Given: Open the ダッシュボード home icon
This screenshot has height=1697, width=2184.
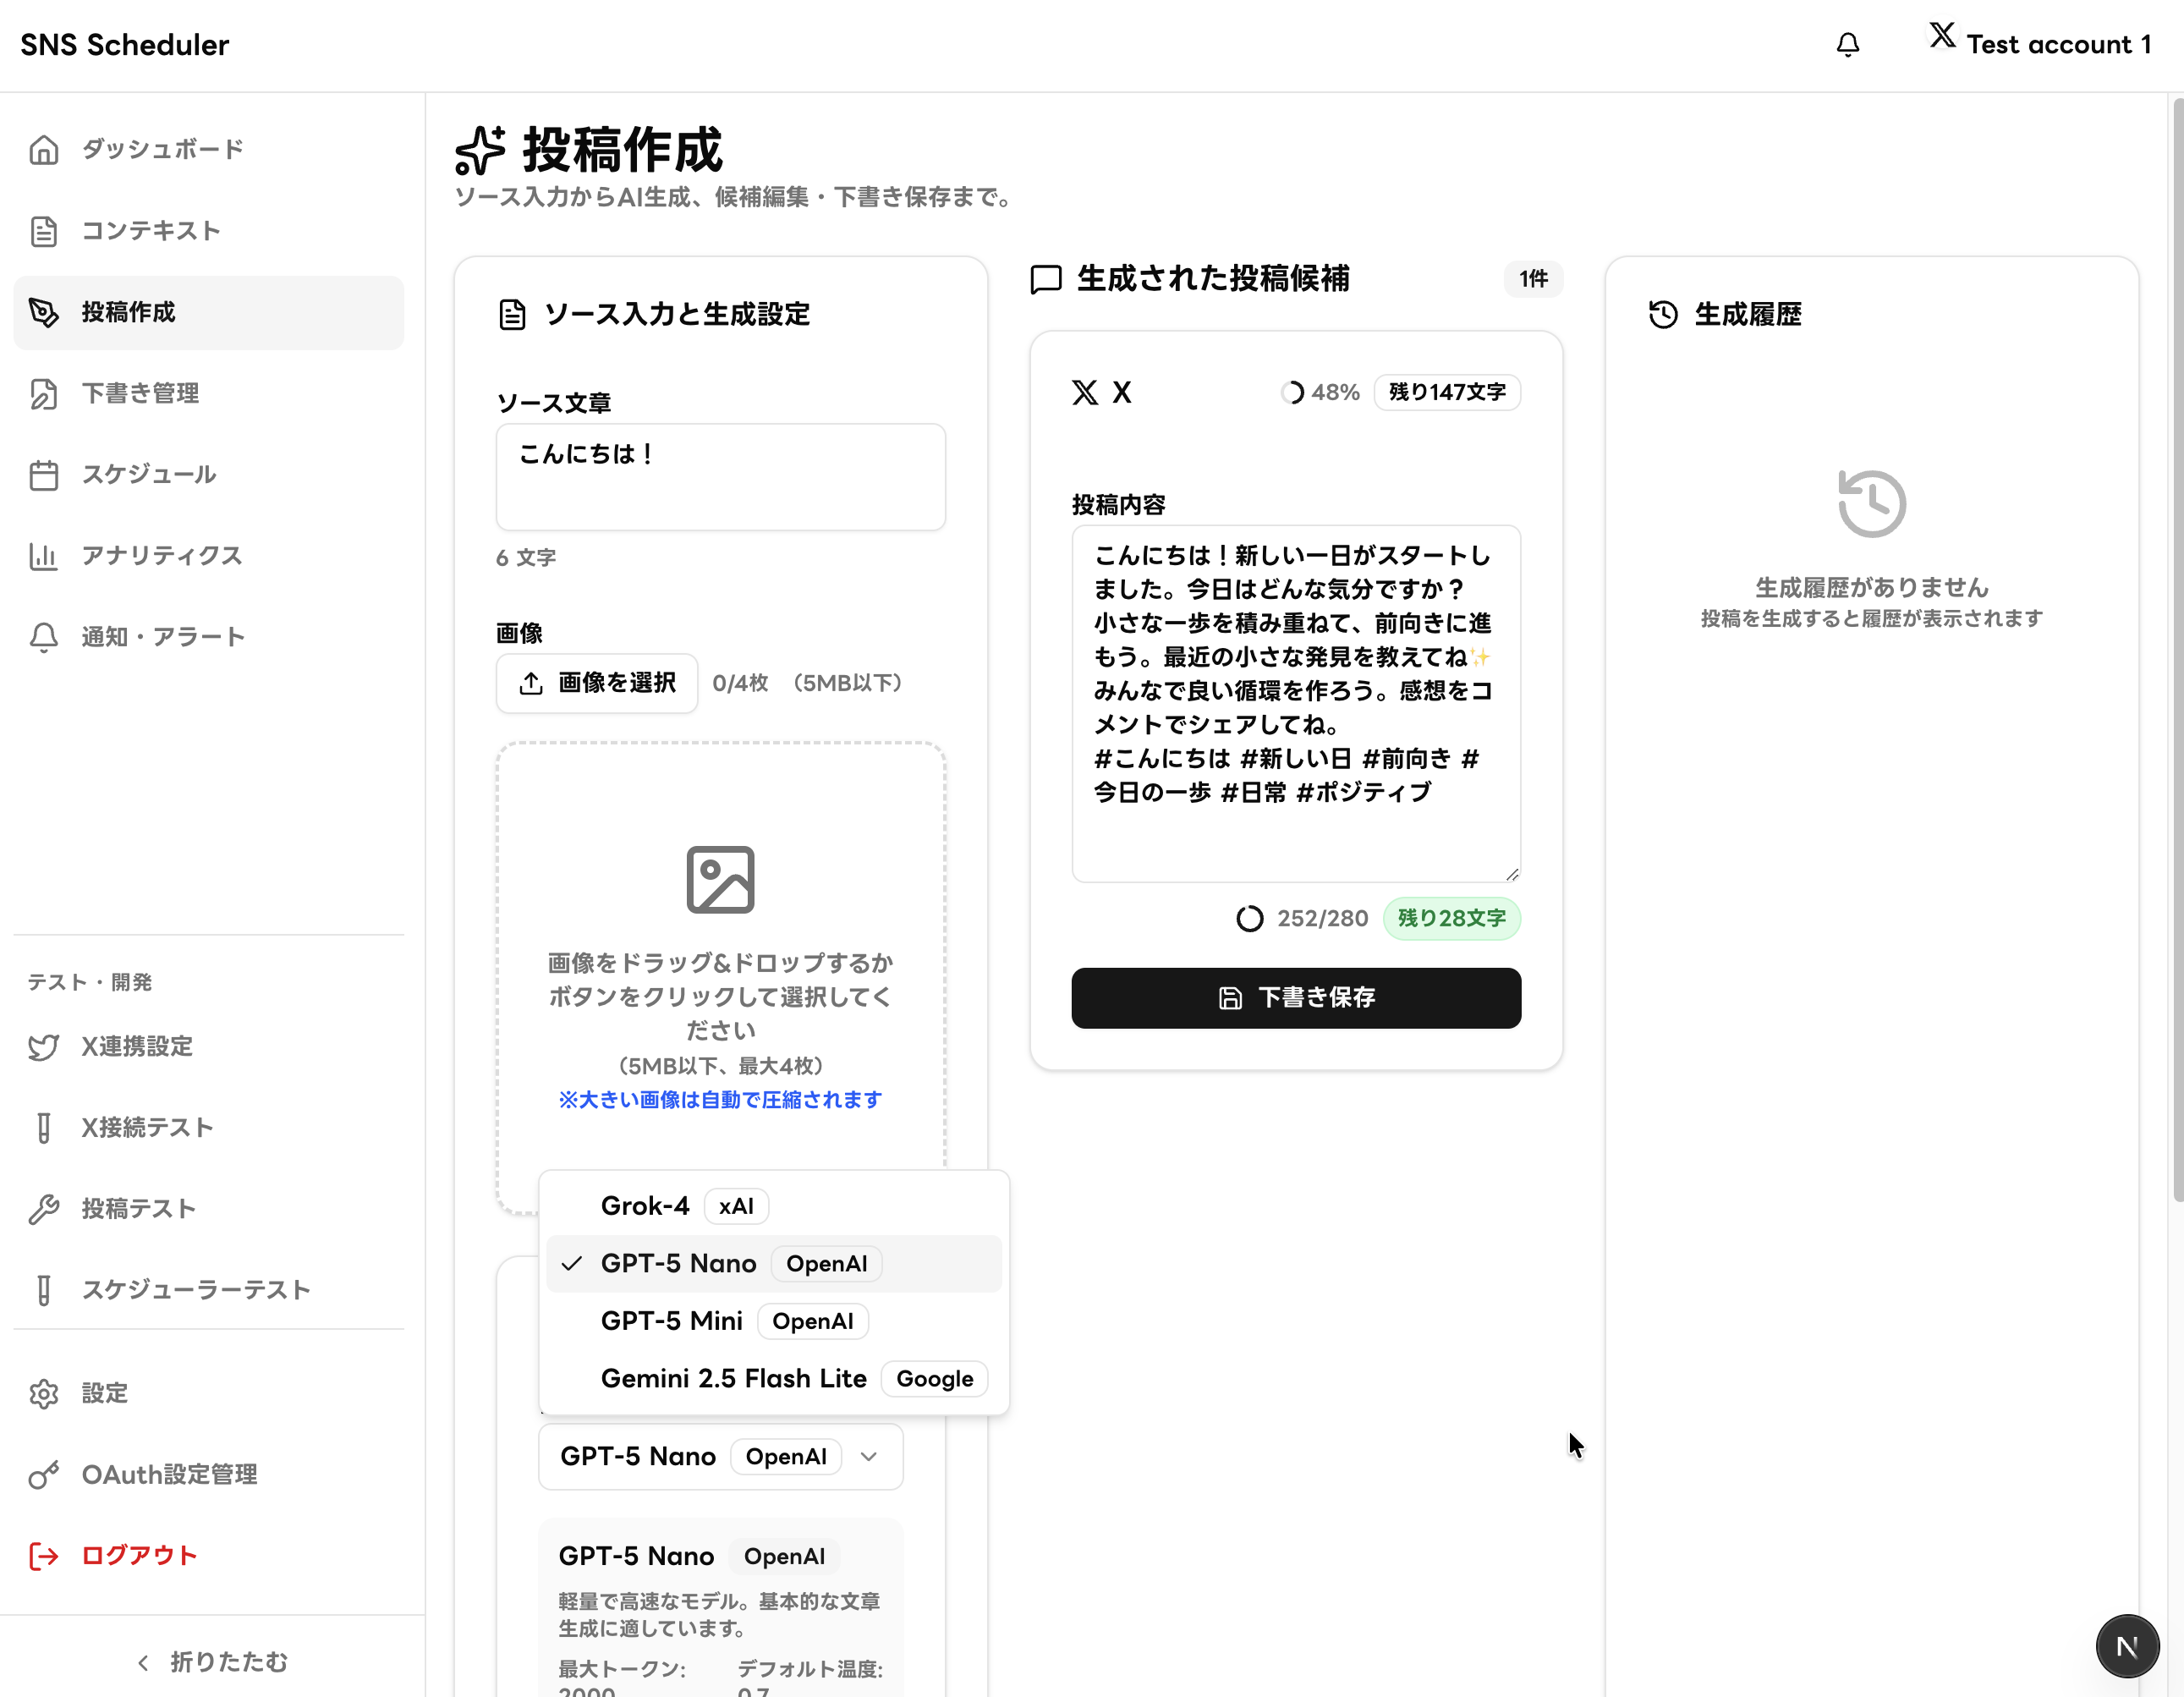Looking at the screenshot, I should pos(44,150).
